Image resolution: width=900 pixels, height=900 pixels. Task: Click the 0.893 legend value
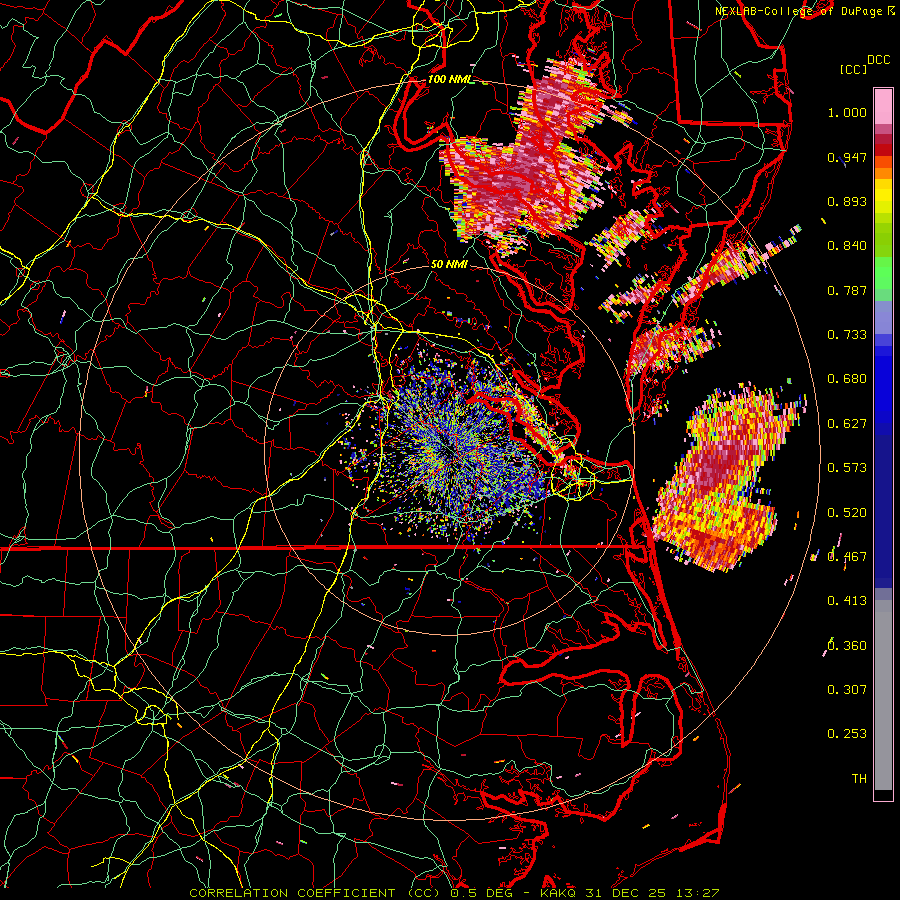847,201
